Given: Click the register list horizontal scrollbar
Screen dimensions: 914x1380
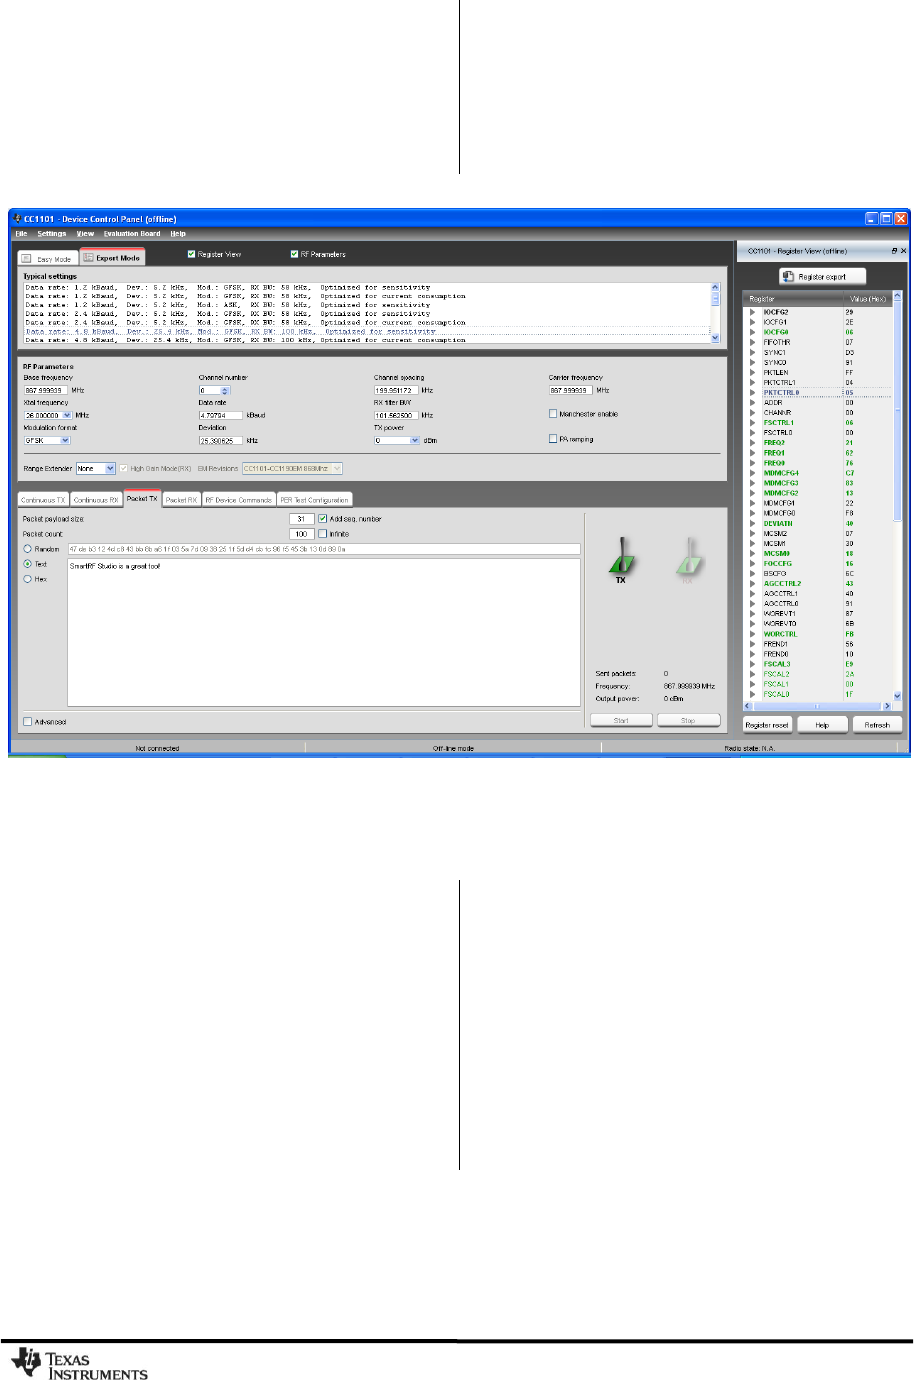Looking at the screenshot, I should (x=816, y=706).
